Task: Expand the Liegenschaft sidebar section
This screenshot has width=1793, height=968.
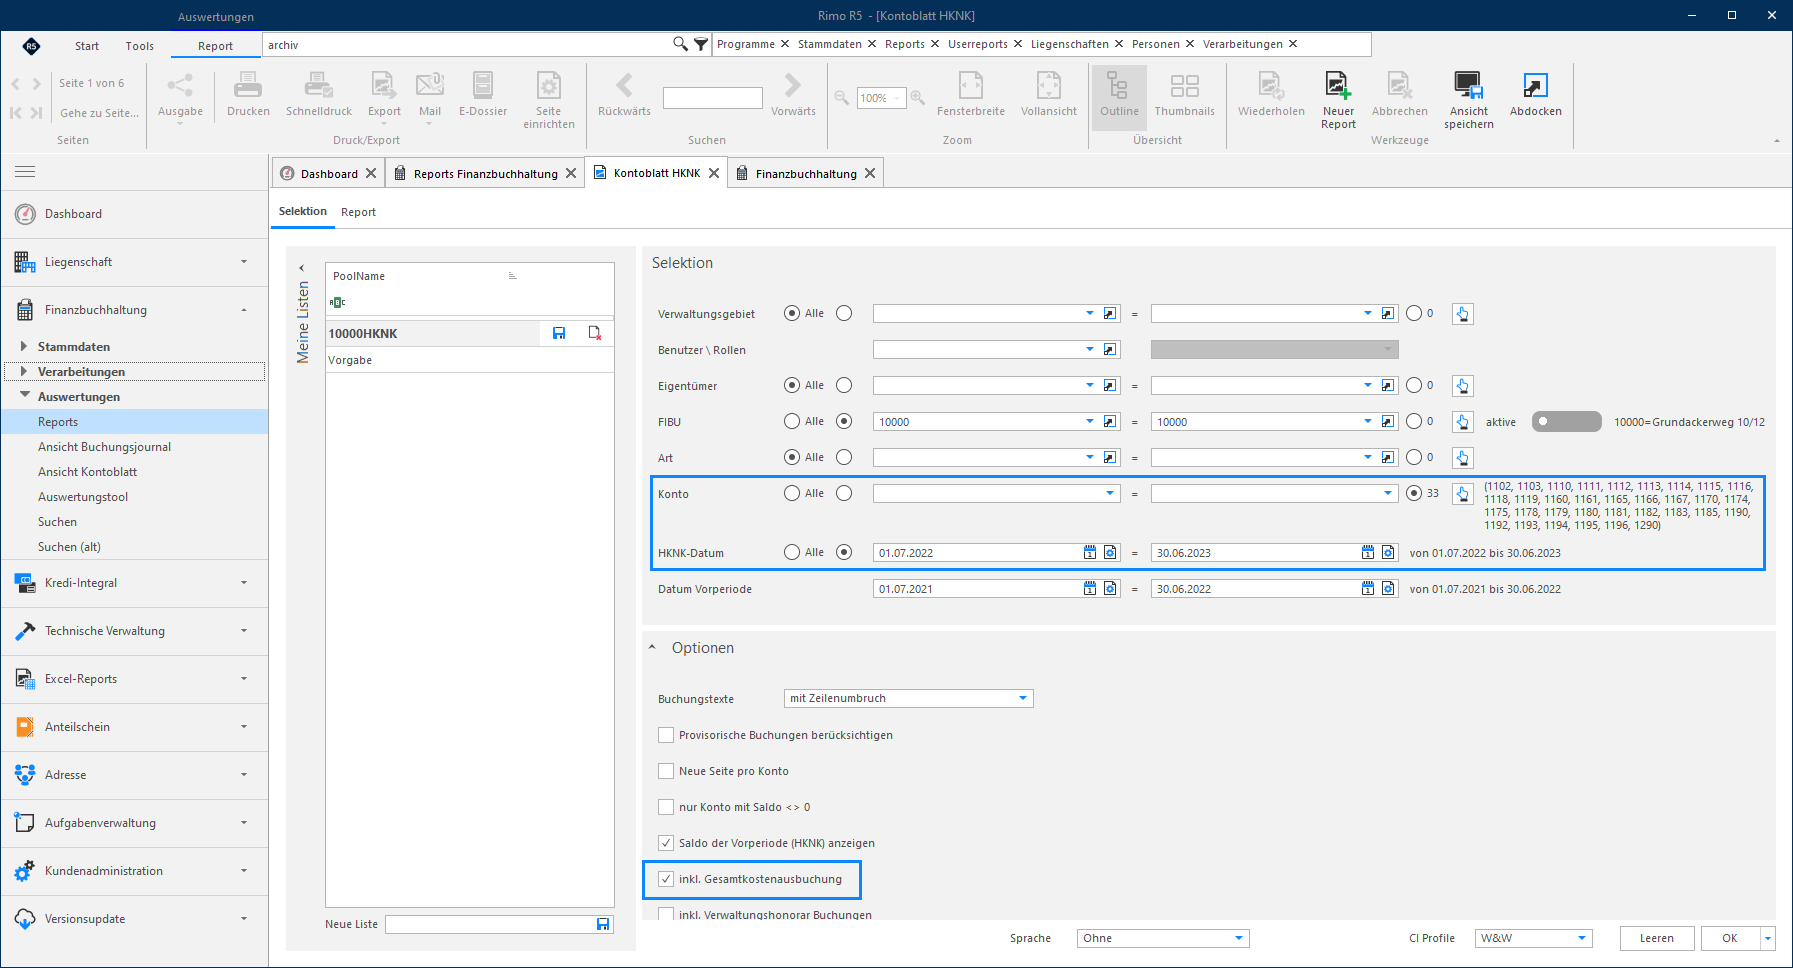Action: [x=135, y=262]
